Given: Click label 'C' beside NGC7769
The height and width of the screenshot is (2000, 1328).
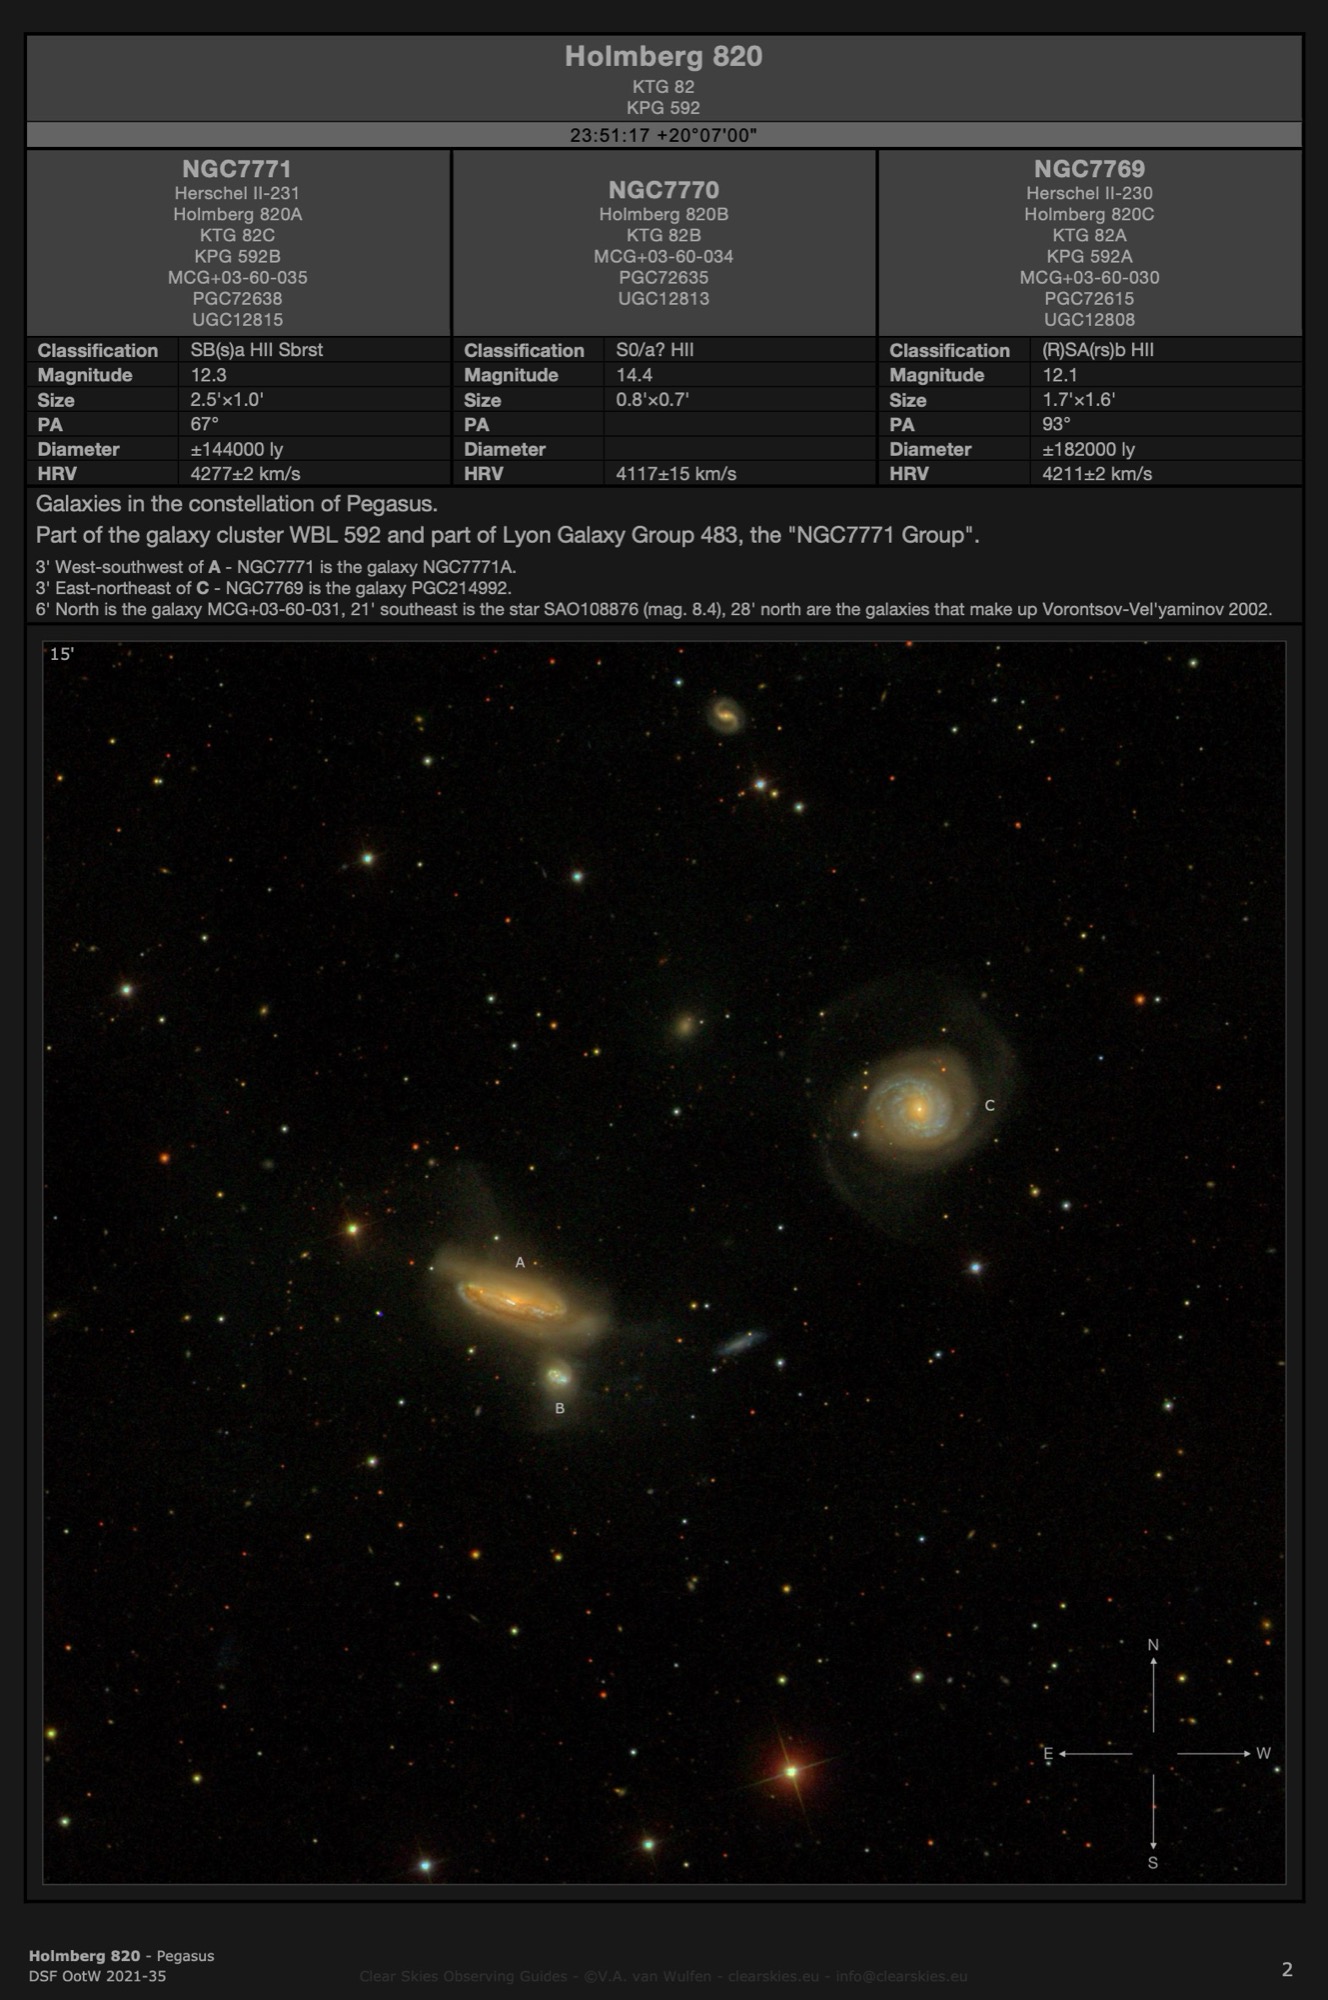Looking at the screenshot, I should click(990, 1105).
